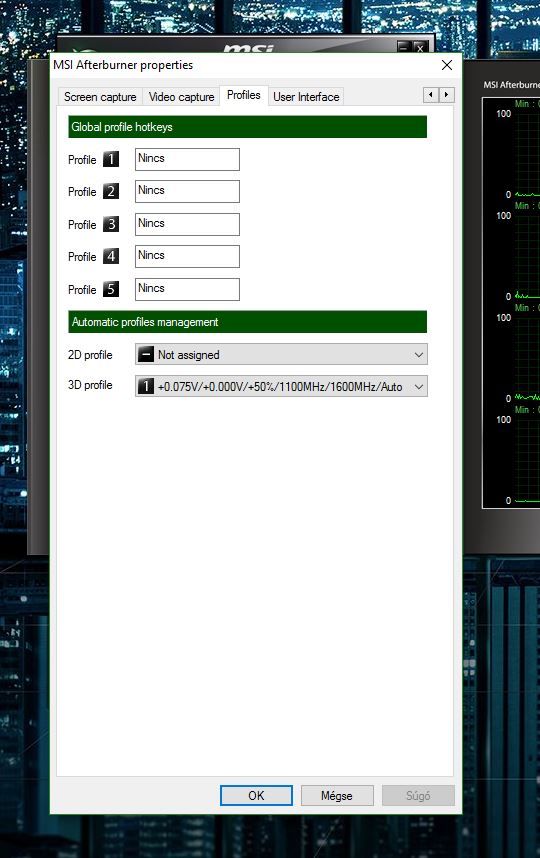Click the 3D profile label
This screenshot has width=540, height=858.
tap(90, 385)
